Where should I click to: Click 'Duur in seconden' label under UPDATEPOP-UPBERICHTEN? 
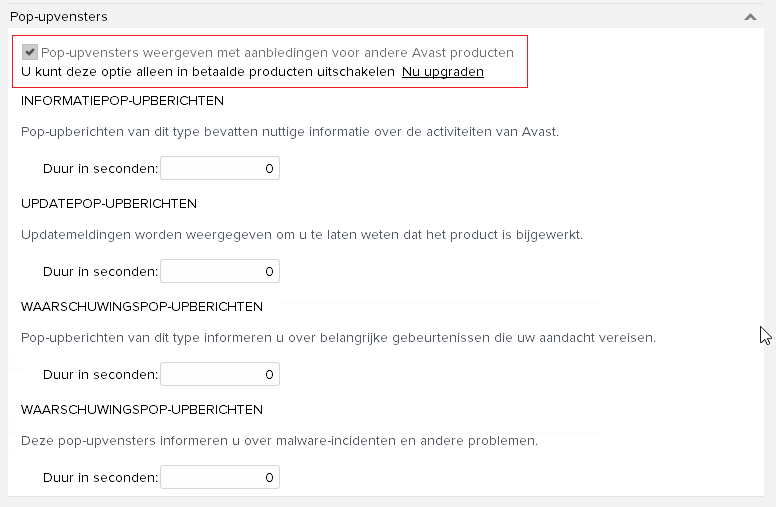point(100,271)
